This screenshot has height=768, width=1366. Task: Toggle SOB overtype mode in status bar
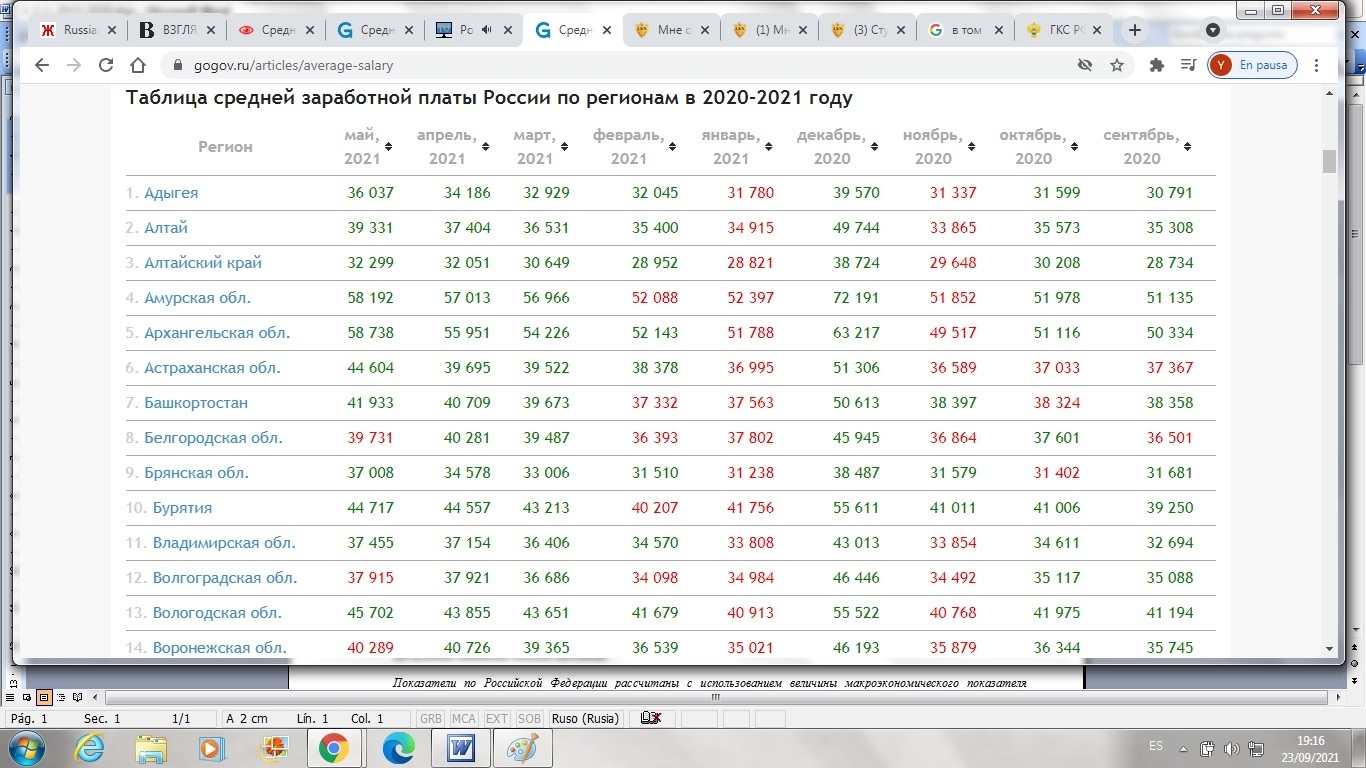pos(530,719)
